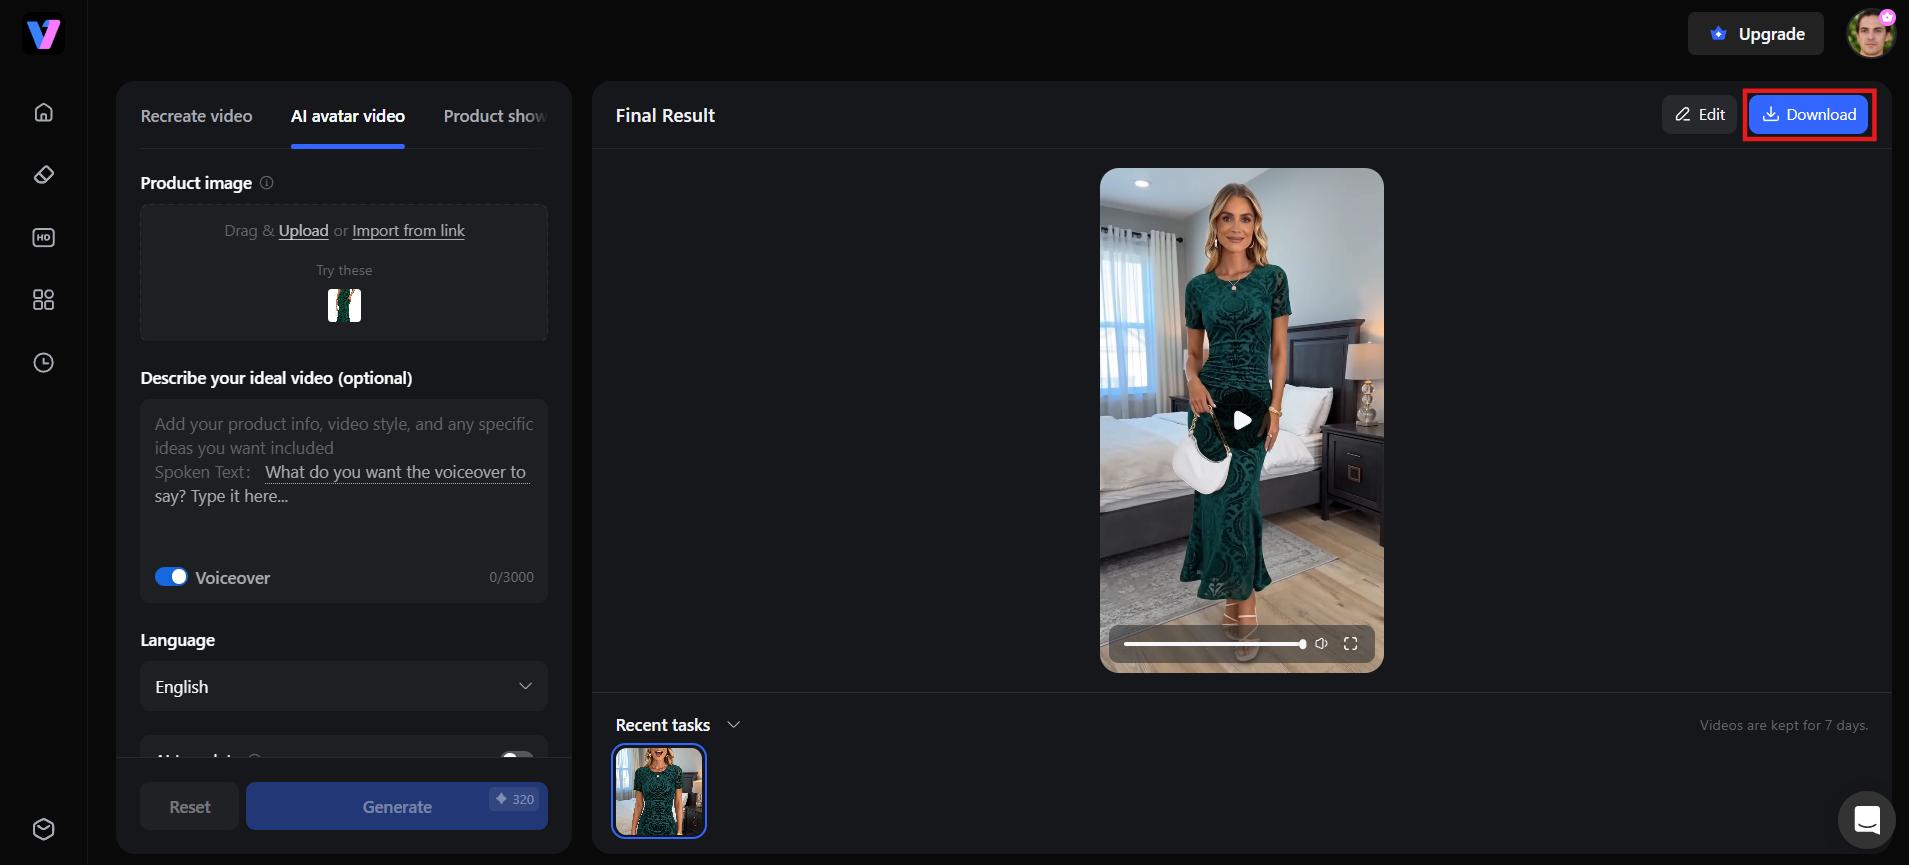
Task: Click the video progress slider
Action: (x=1214, y=644)
